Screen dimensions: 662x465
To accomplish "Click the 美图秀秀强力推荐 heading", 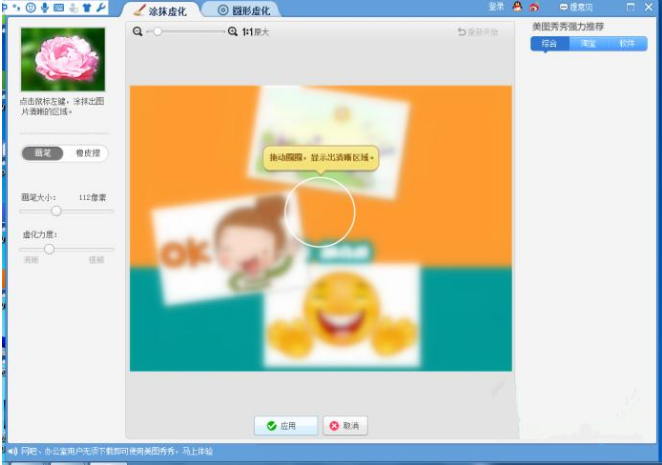I will (x=568, y=27).
